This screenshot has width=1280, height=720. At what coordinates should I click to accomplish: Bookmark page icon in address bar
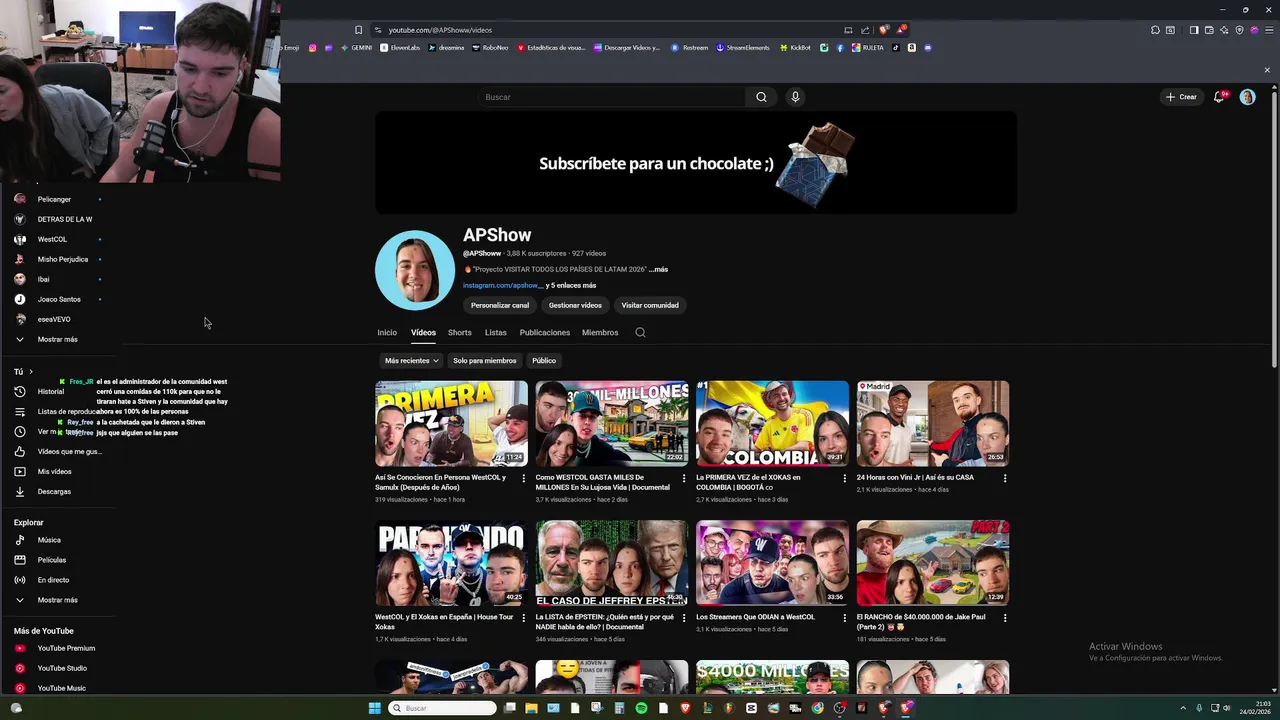click(358, 30)
